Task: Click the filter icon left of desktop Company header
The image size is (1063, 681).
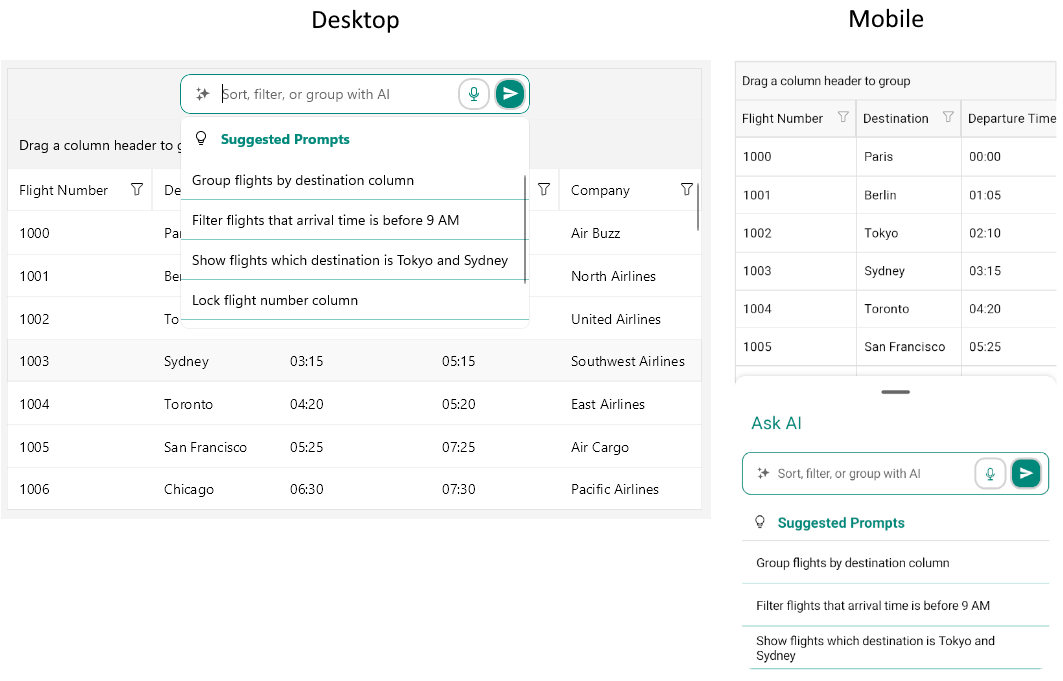Action: point(544,190)
